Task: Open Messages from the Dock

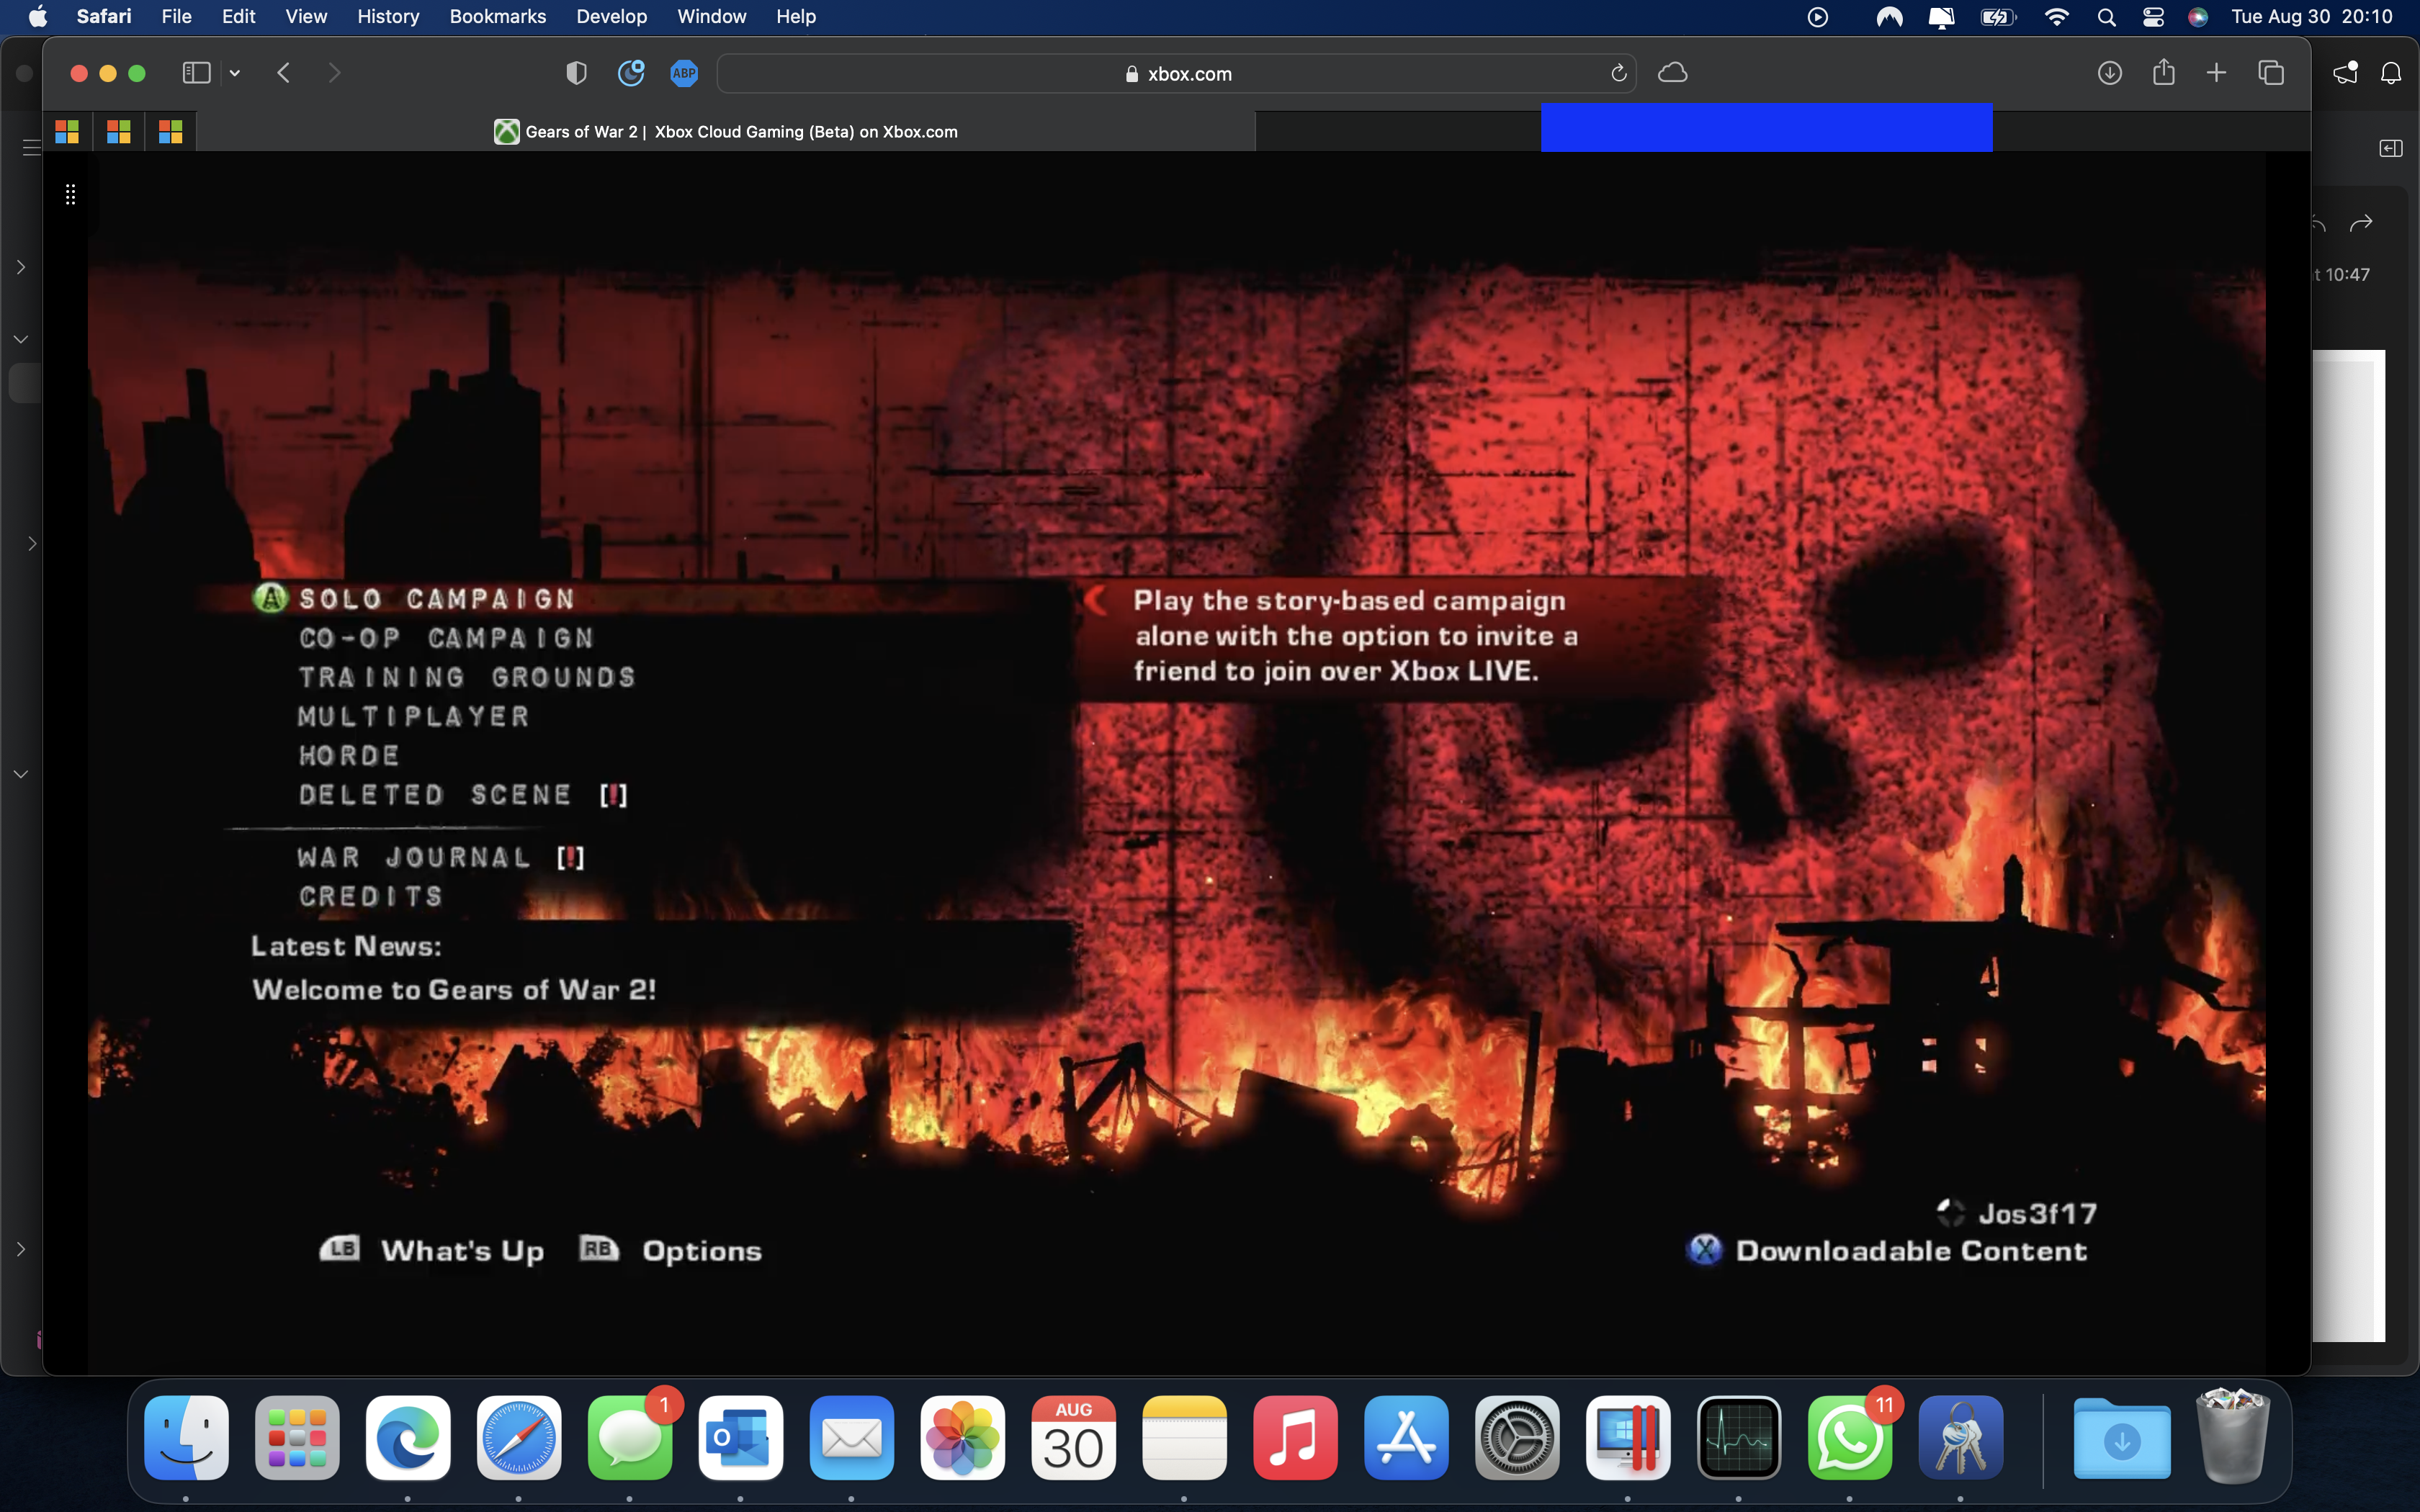Action: [x=630, y=1437]
